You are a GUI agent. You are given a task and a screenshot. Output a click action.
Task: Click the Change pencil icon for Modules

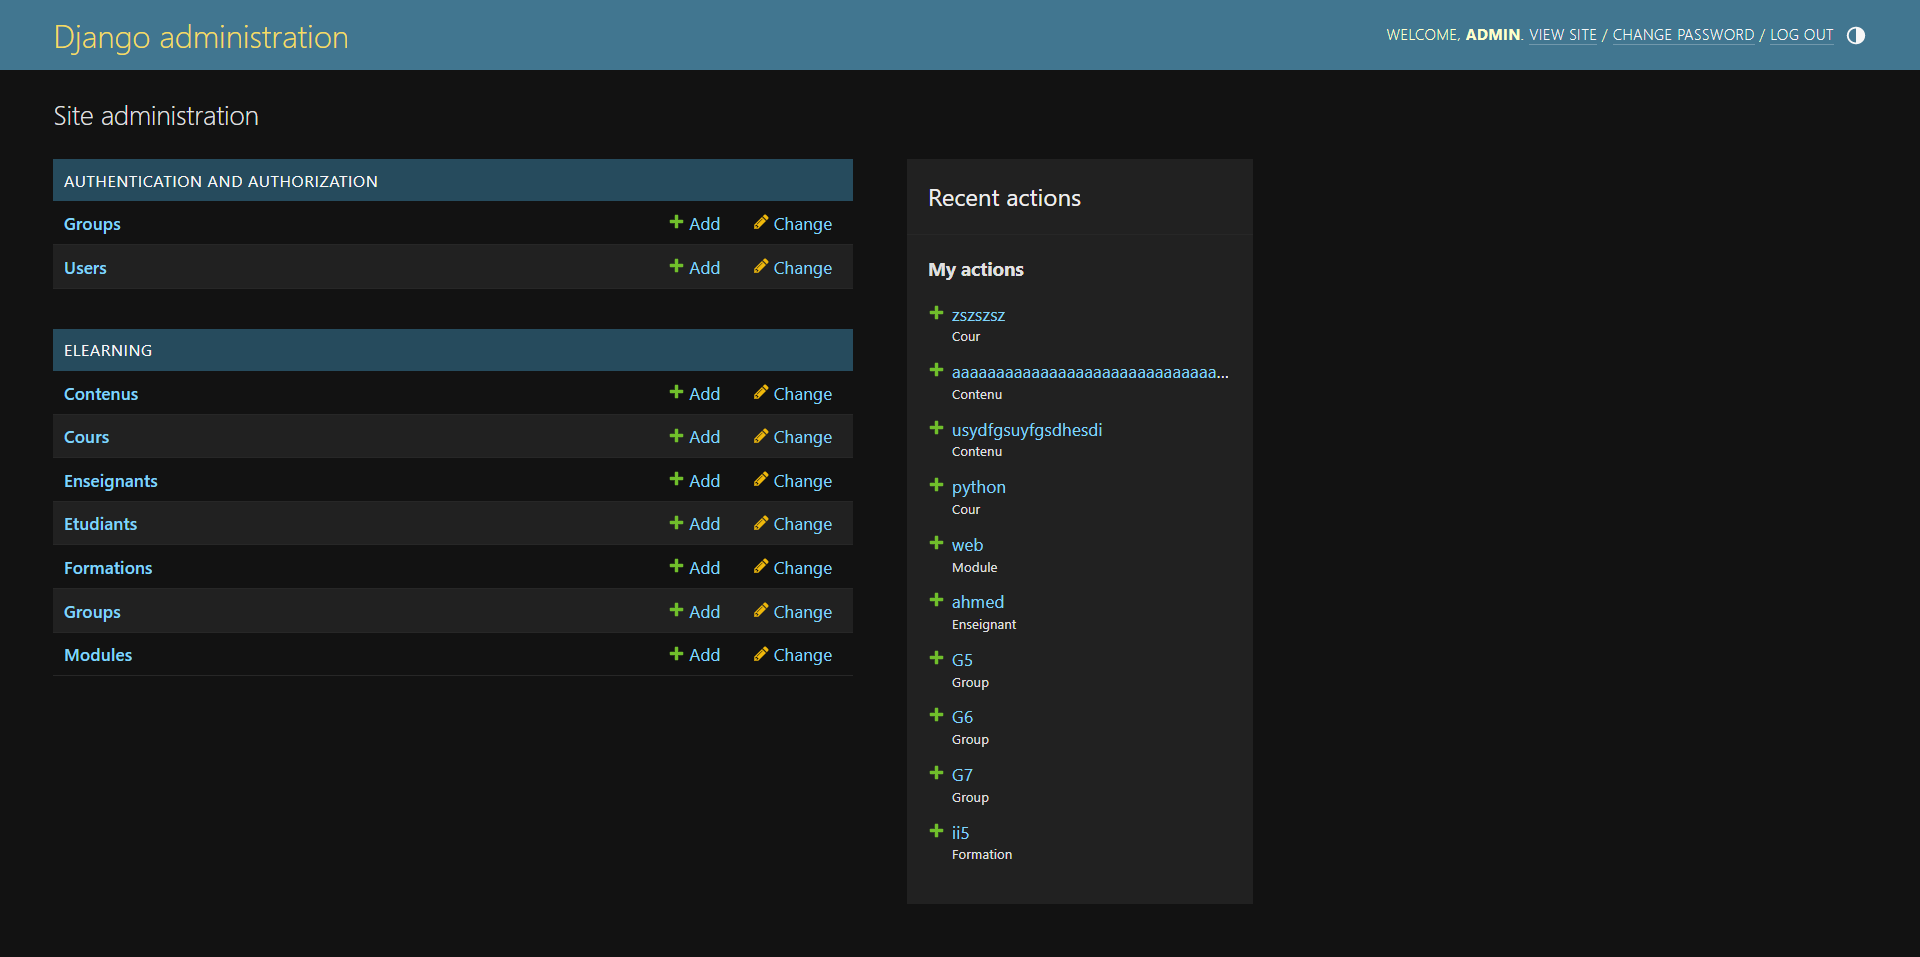point(761,655)
